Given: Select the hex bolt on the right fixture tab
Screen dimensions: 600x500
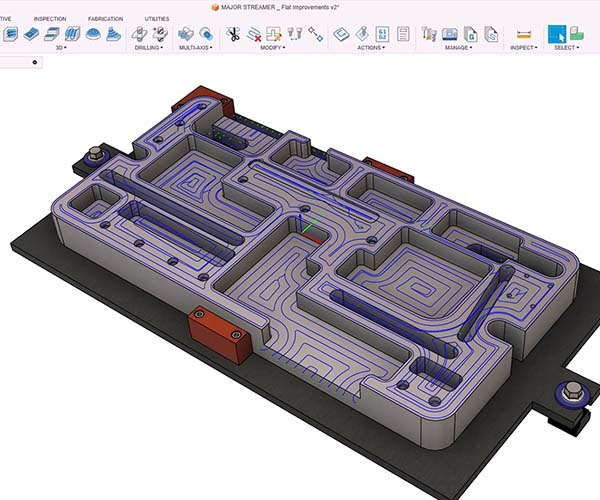Looking at the screenshot, I should point(572,392).
